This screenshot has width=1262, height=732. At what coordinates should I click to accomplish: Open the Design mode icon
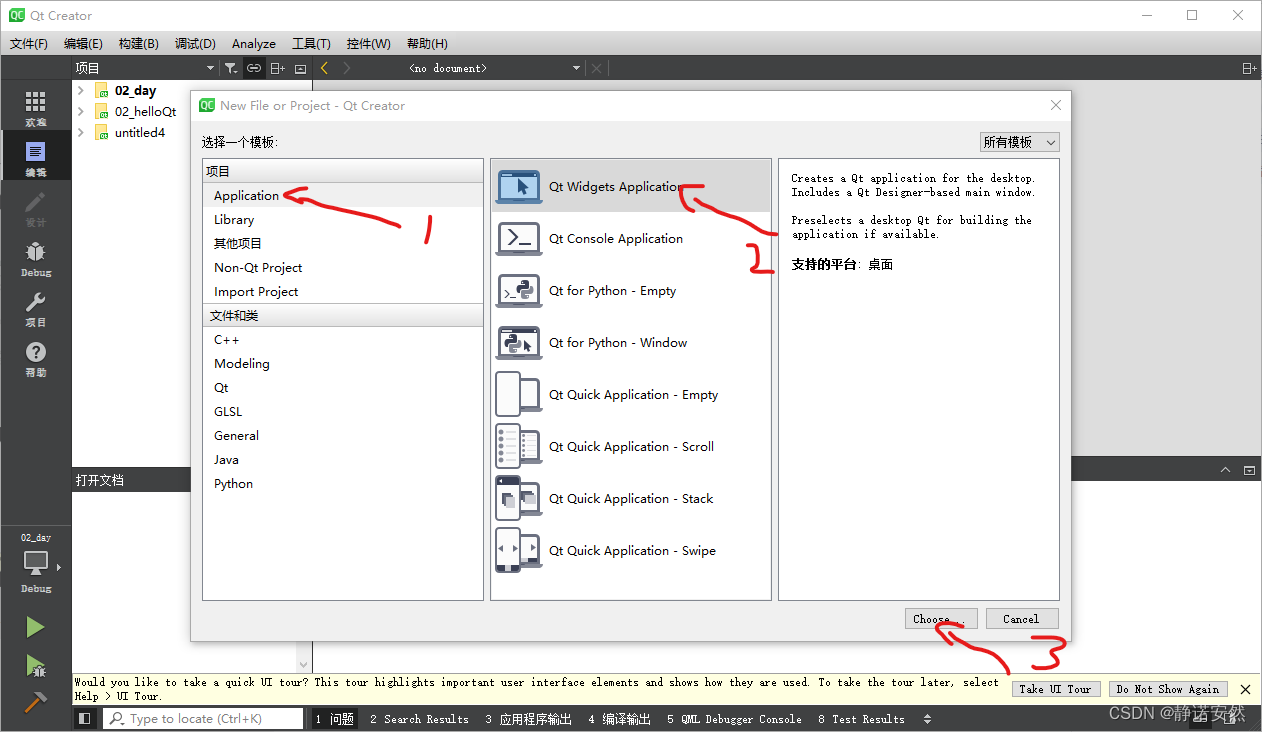tap(35, 208)
